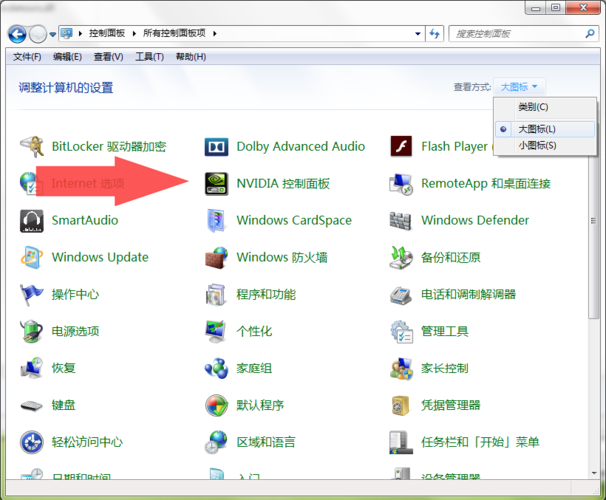Open the Windows Update icon

(x=31, y=257)
